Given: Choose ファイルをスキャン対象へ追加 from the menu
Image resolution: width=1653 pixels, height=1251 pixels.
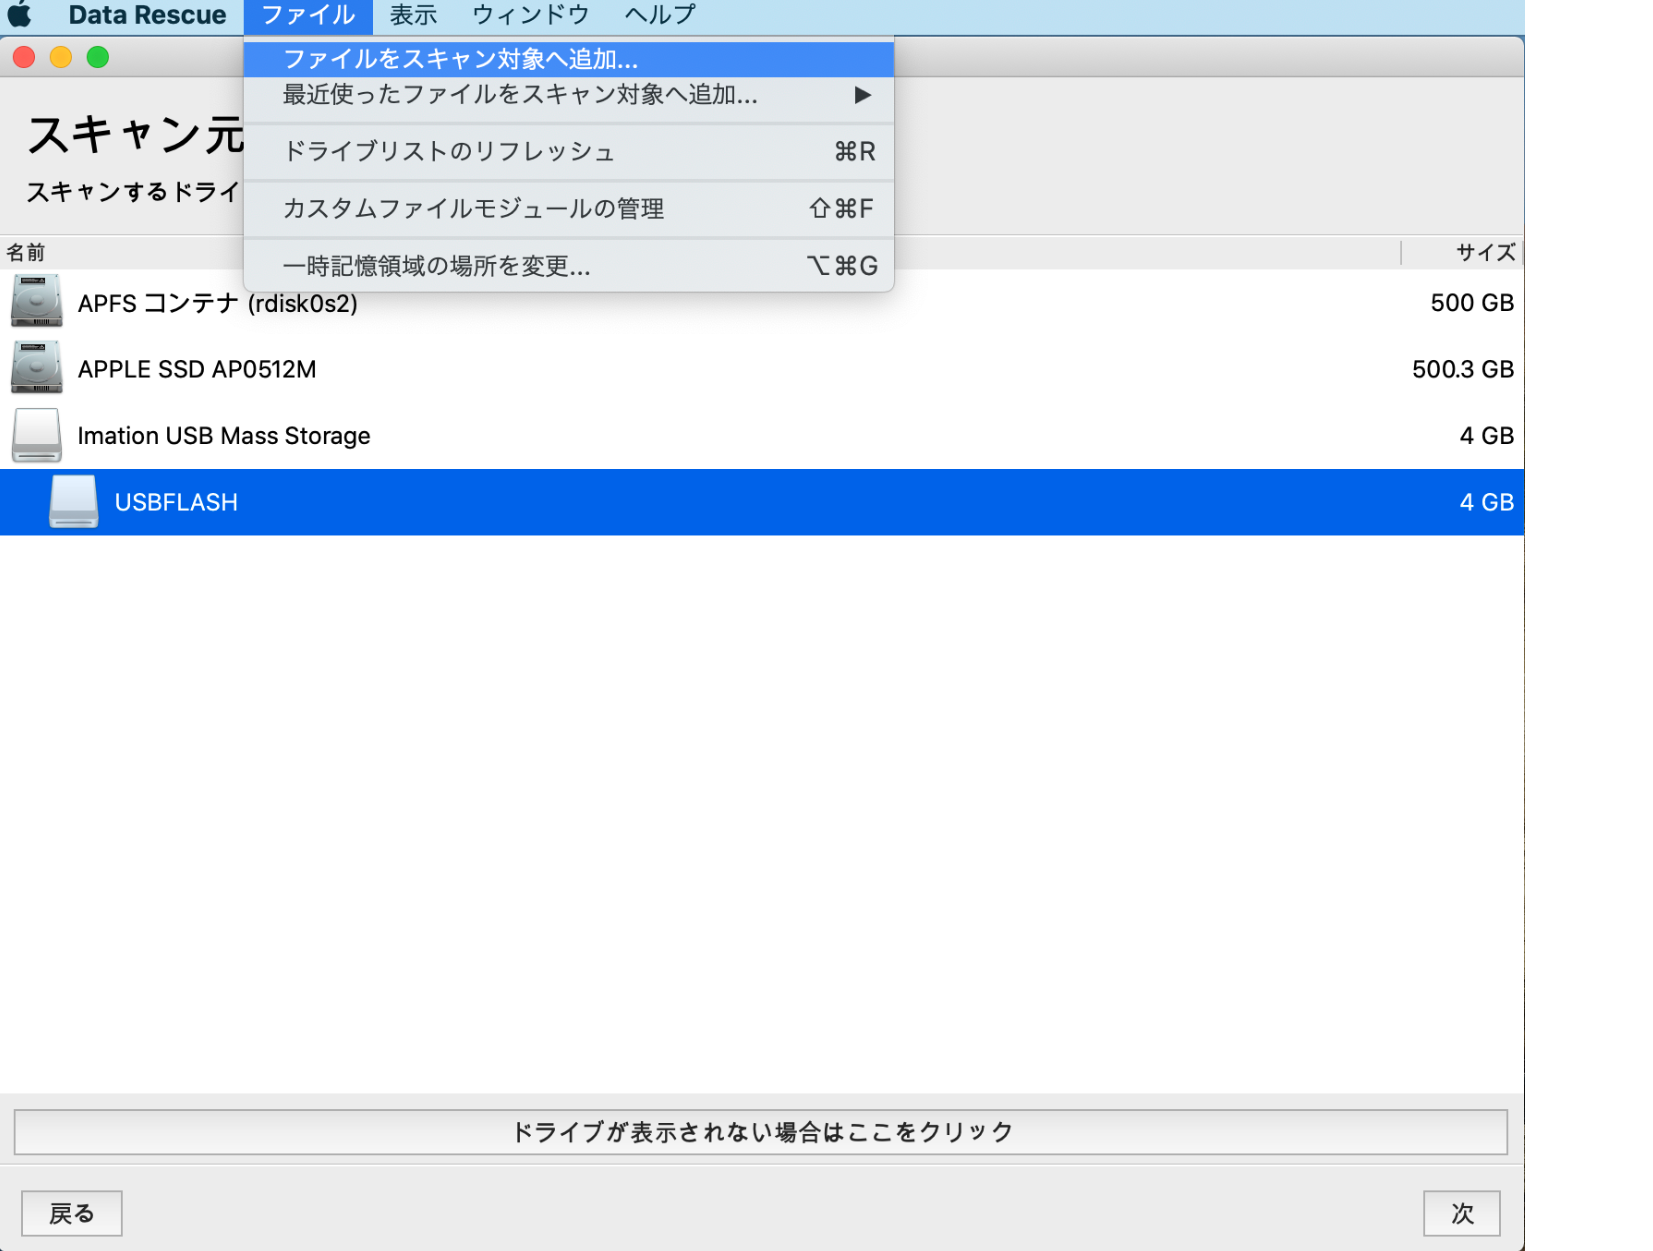Looking at the screenshot, I should point(460,59).
